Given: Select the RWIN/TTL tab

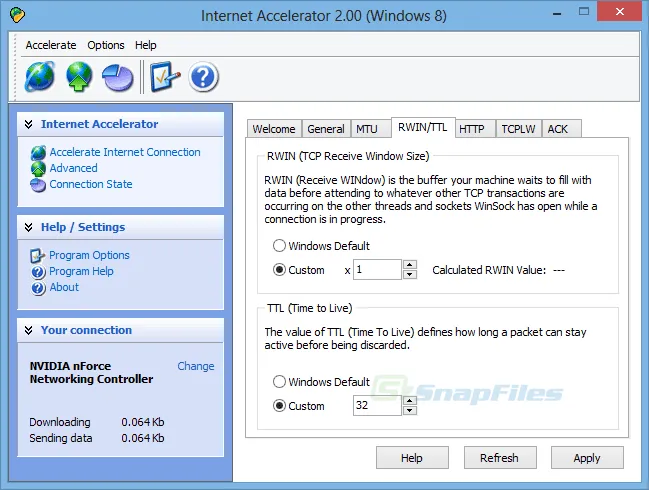Looking at the screenshot, I should 423,127.
